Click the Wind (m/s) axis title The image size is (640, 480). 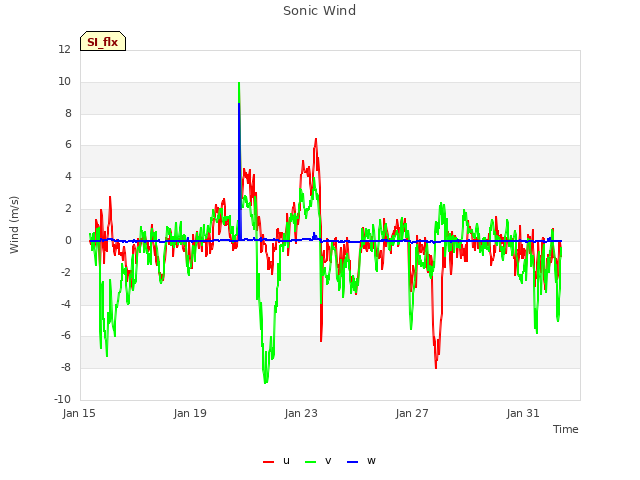(14, 225)
